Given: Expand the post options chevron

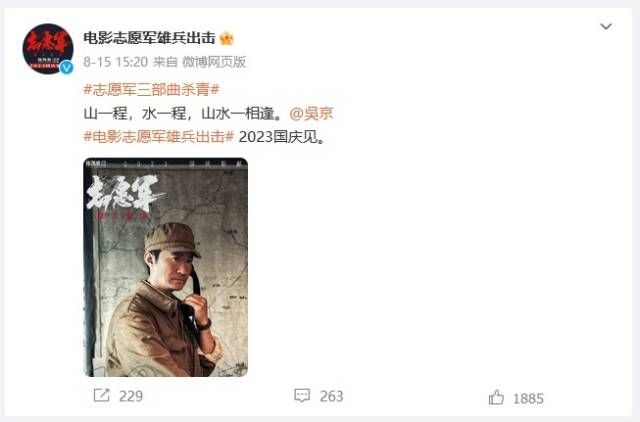Looking at the screenshot, I should (606, 27).
